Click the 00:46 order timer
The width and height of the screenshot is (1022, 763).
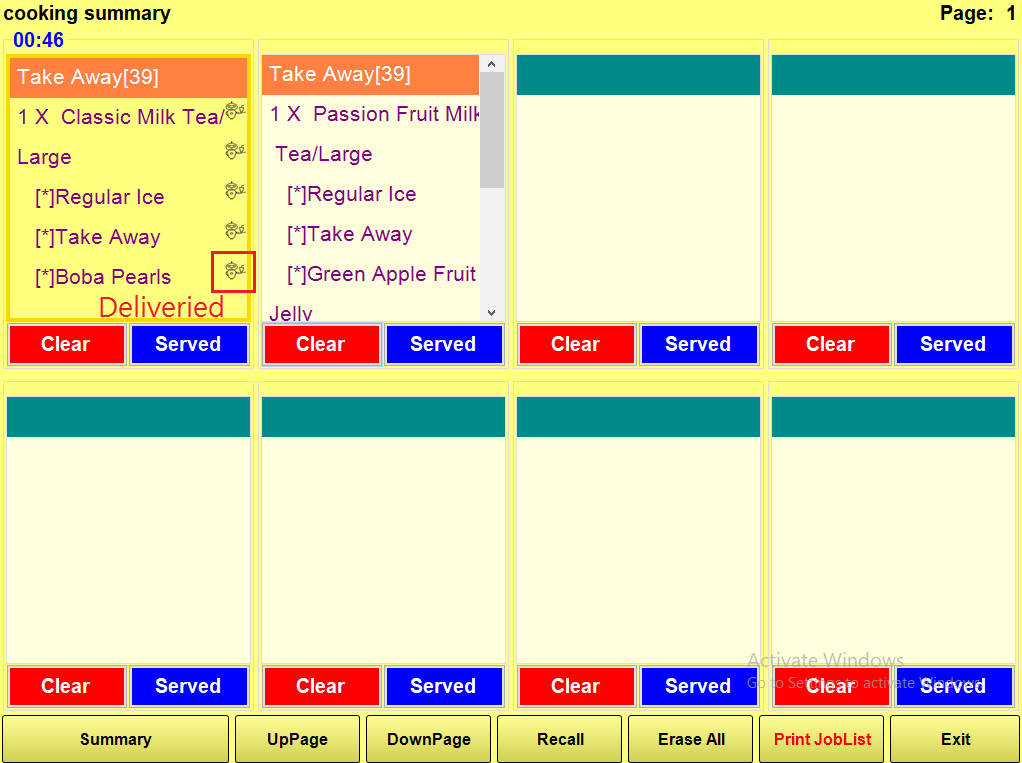[38, 40]
